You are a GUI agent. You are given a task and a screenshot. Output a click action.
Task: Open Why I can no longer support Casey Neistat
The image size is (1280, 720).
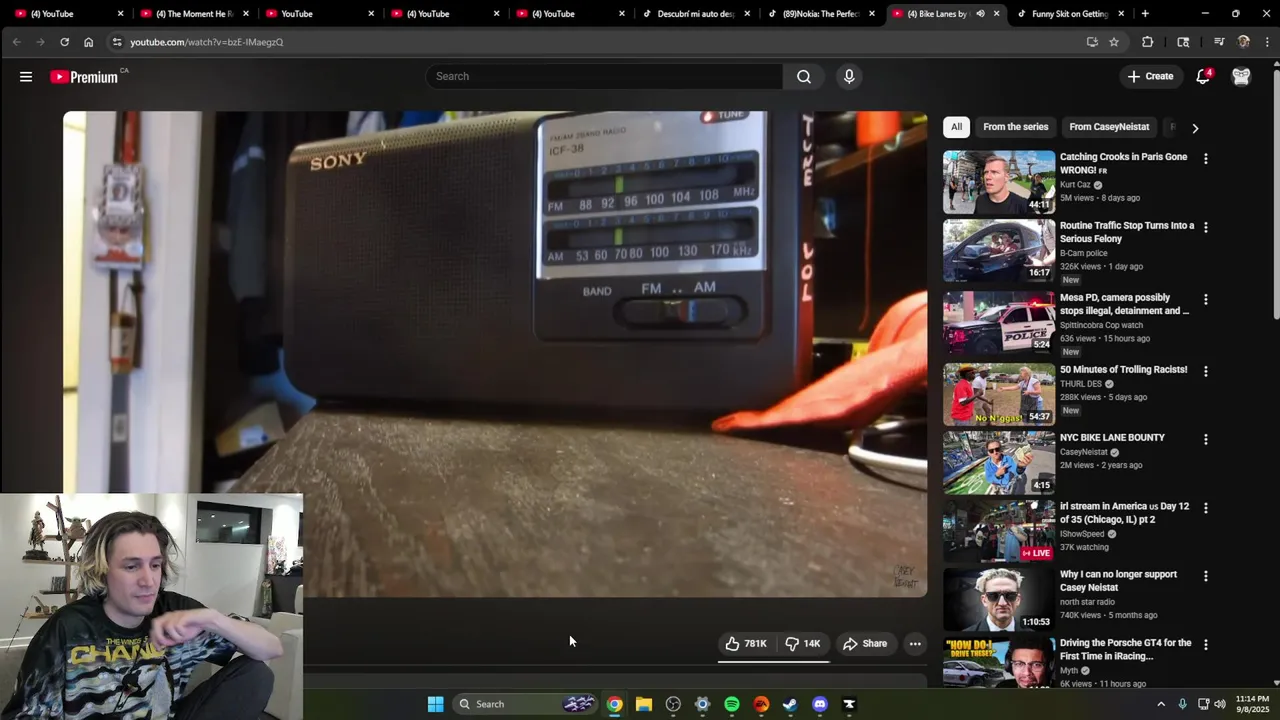[1118, 581]
